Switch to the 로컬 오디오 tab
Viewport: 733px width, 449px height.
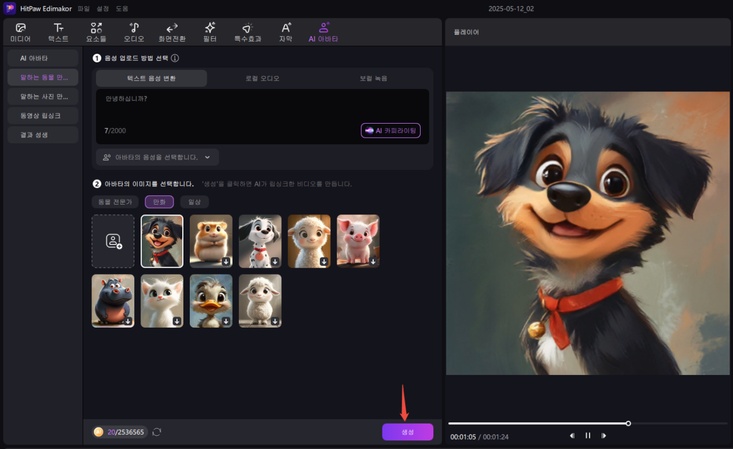(x=264, y=77)
